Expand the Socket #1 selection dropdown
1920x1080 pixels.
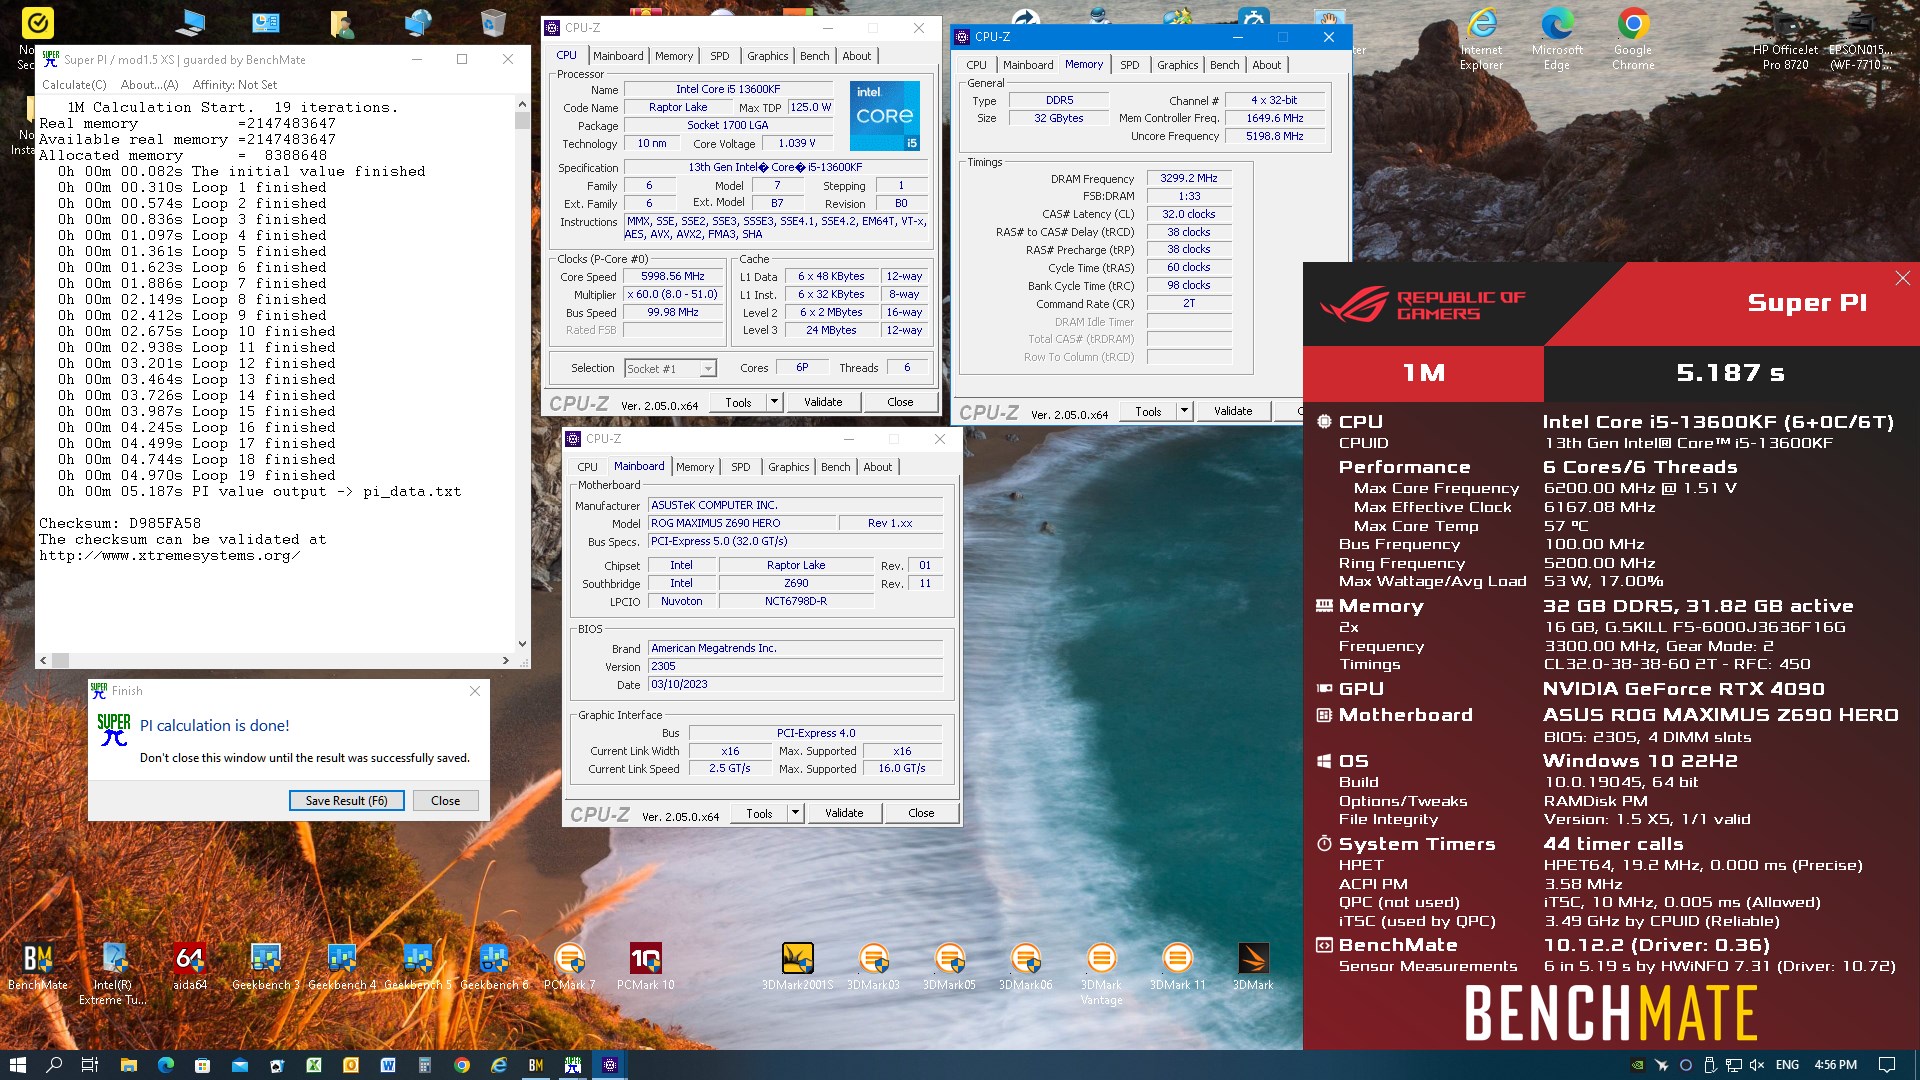click(x=708, y=369)
